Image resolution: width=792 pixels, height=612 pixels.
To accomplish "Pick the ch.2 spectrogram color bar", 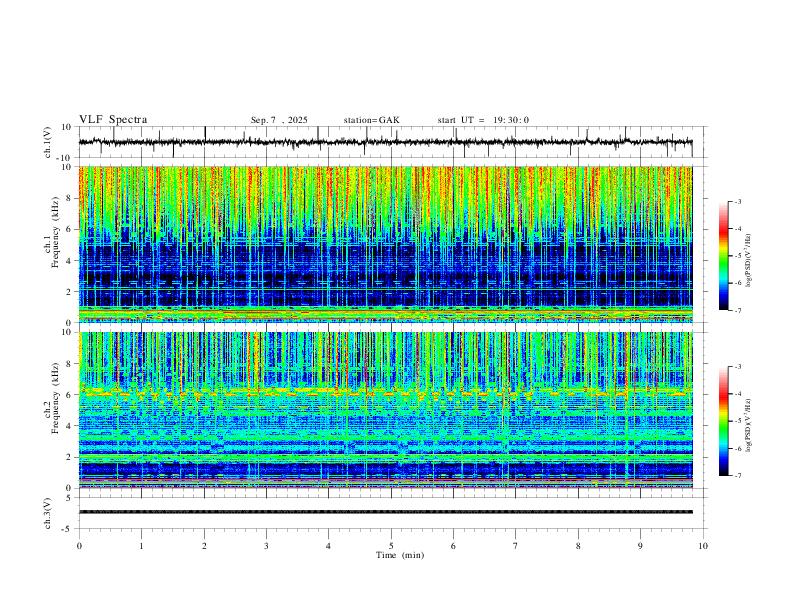I will [x=723, y=421].
